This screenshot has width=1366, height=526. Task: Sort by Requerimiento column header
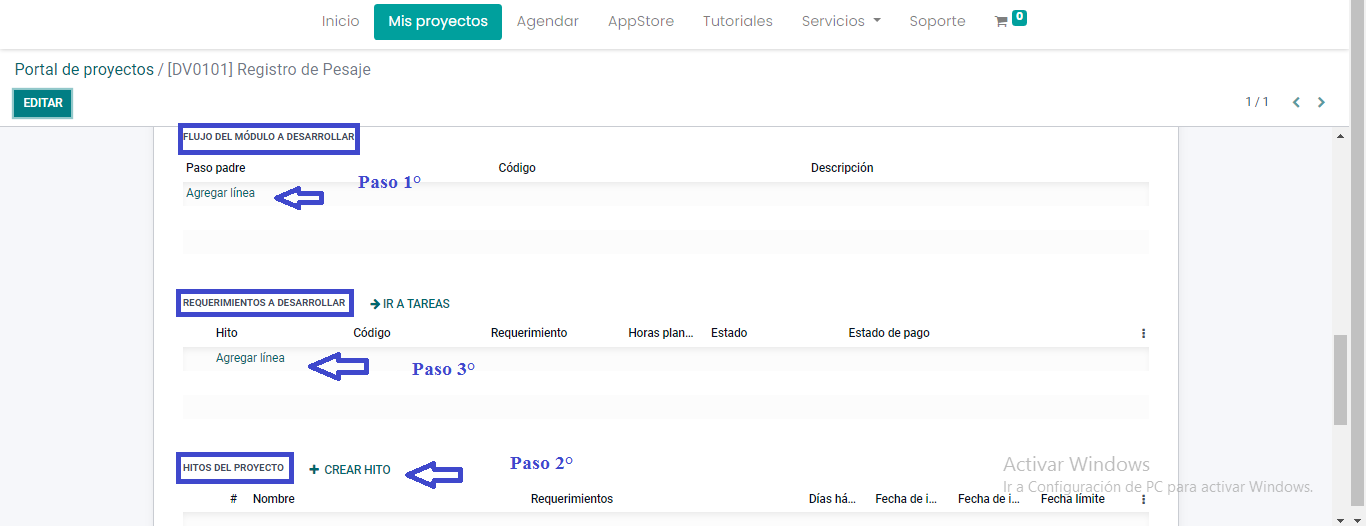coord(529,333)
